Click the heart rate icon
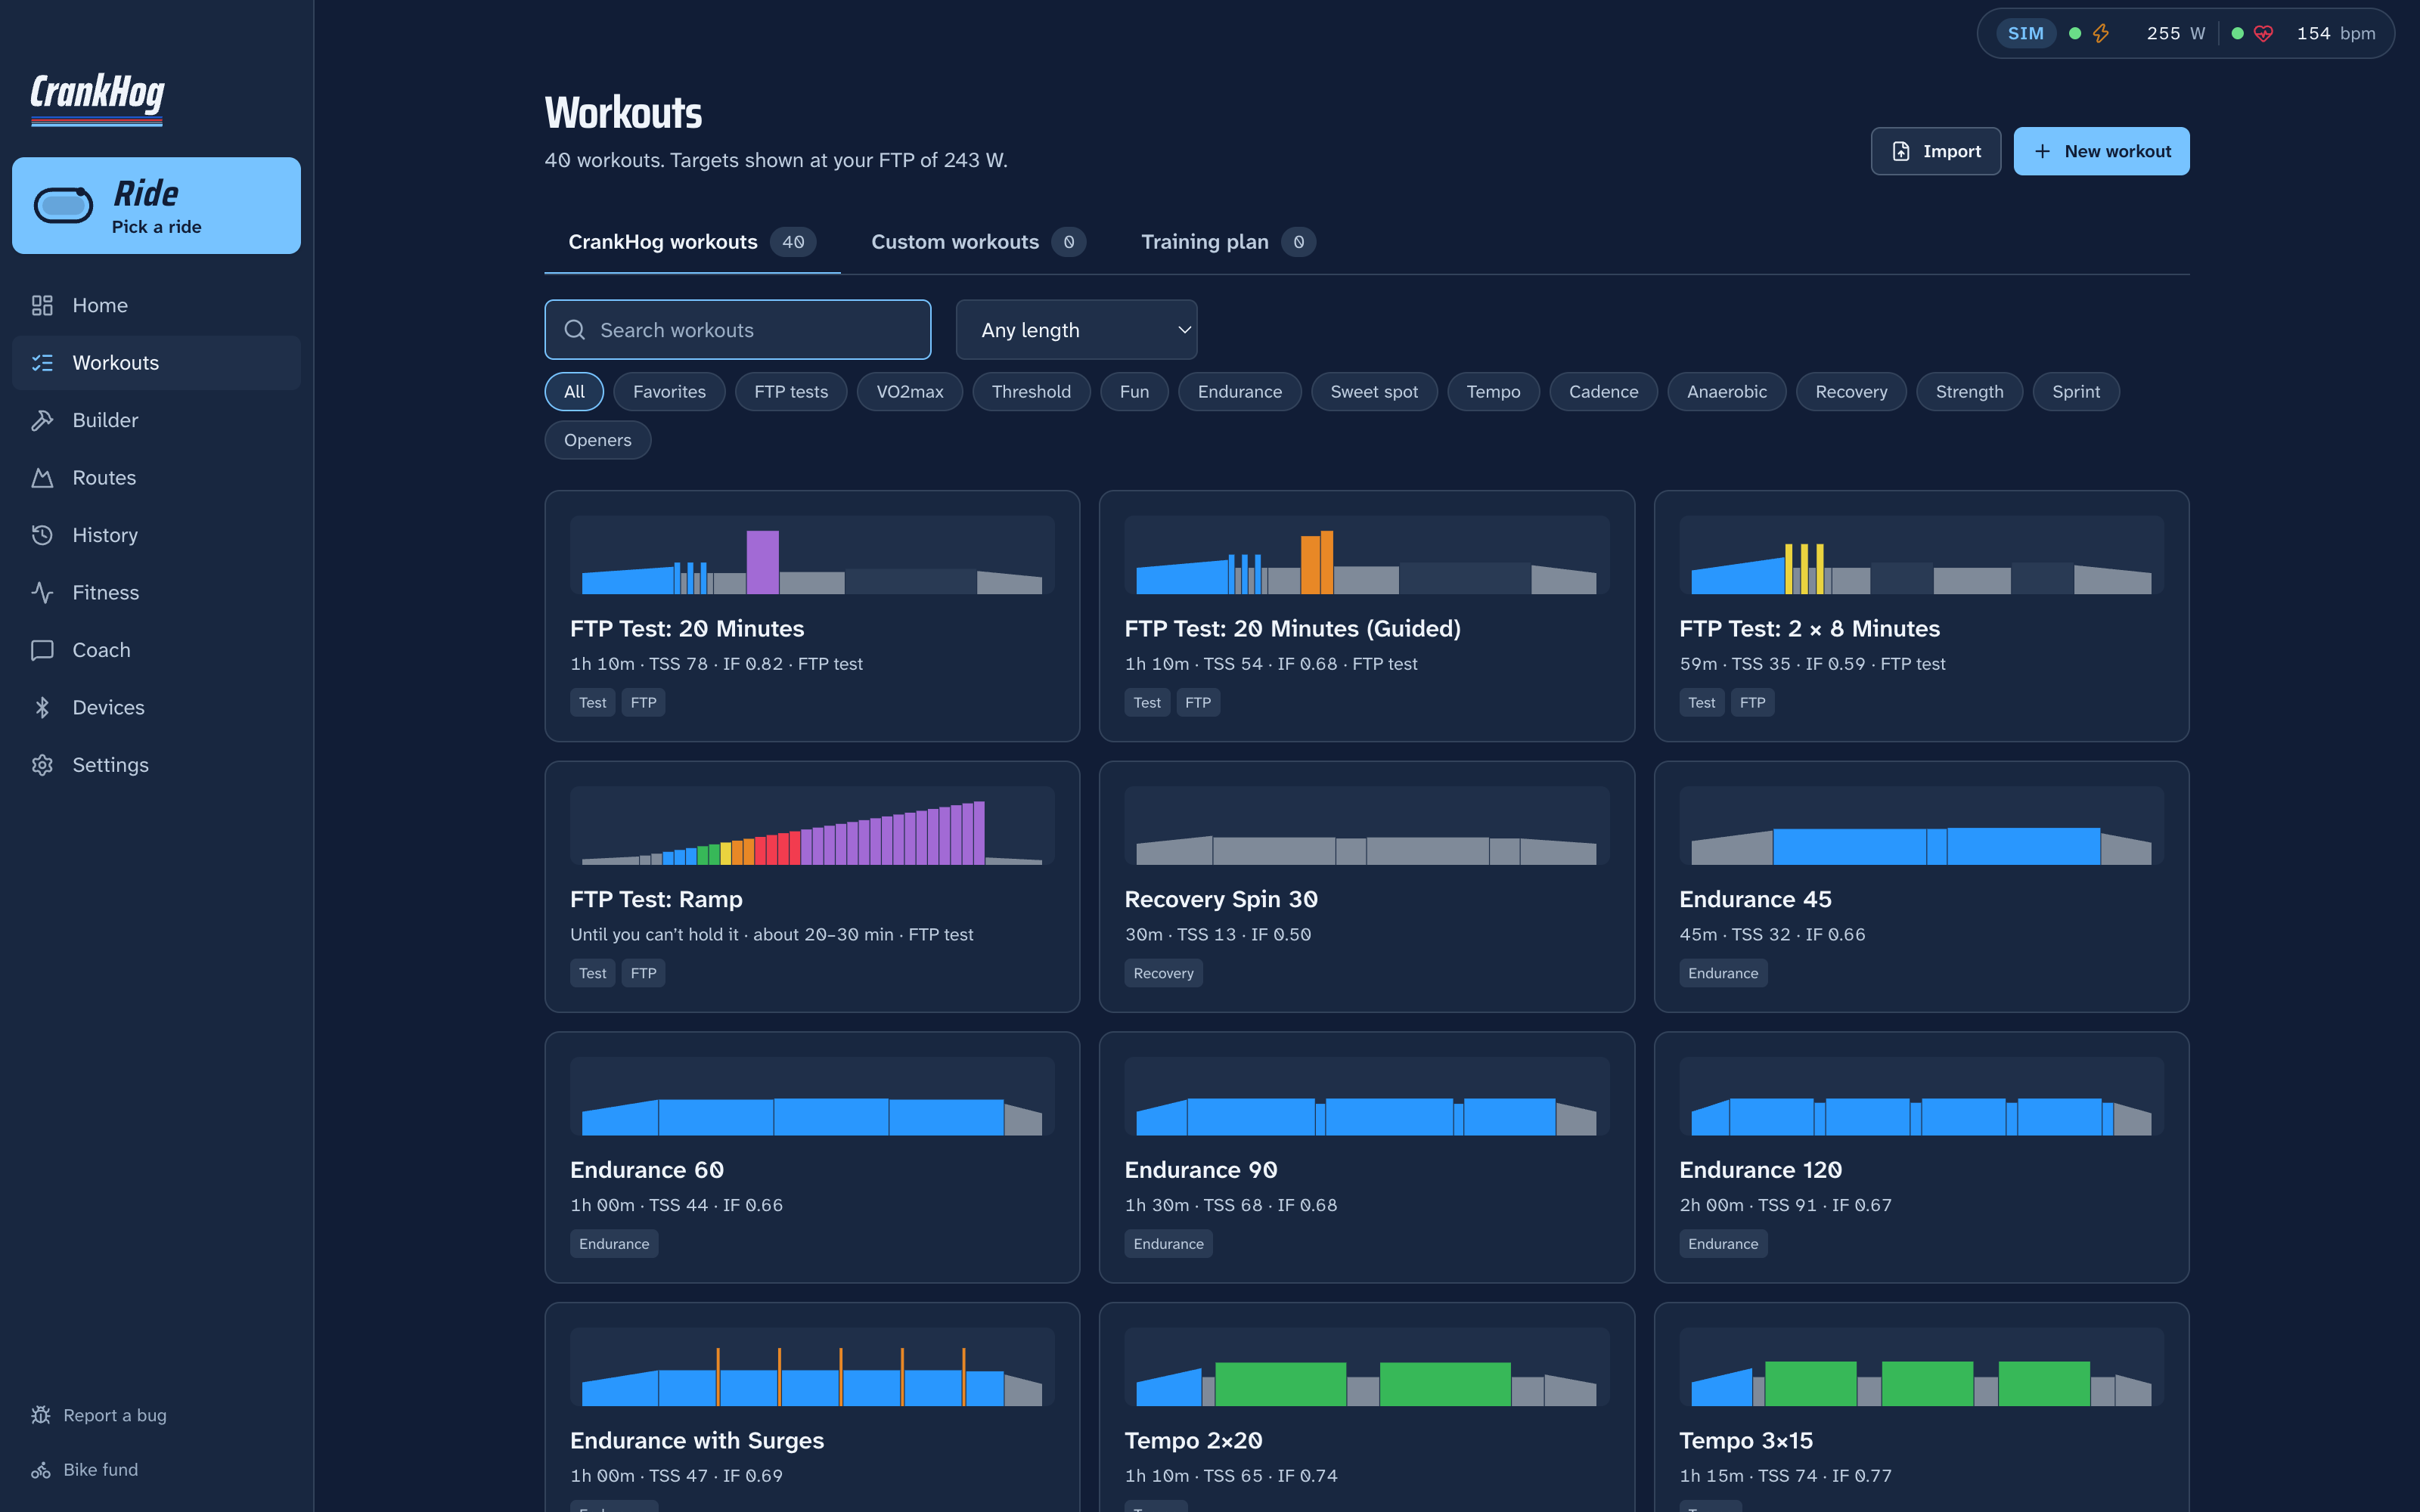Image resolution: width=2420 pixels, height=1512 pixels. point(2263,33)
